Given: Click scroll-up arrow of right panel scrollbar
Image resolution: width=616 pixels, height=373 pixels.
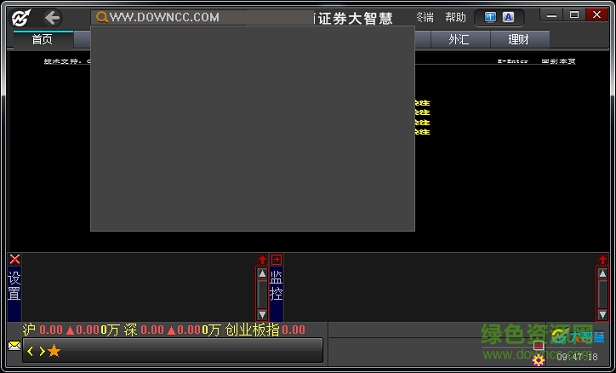Looking at the screenshot, I should click(x=603, y=273).
